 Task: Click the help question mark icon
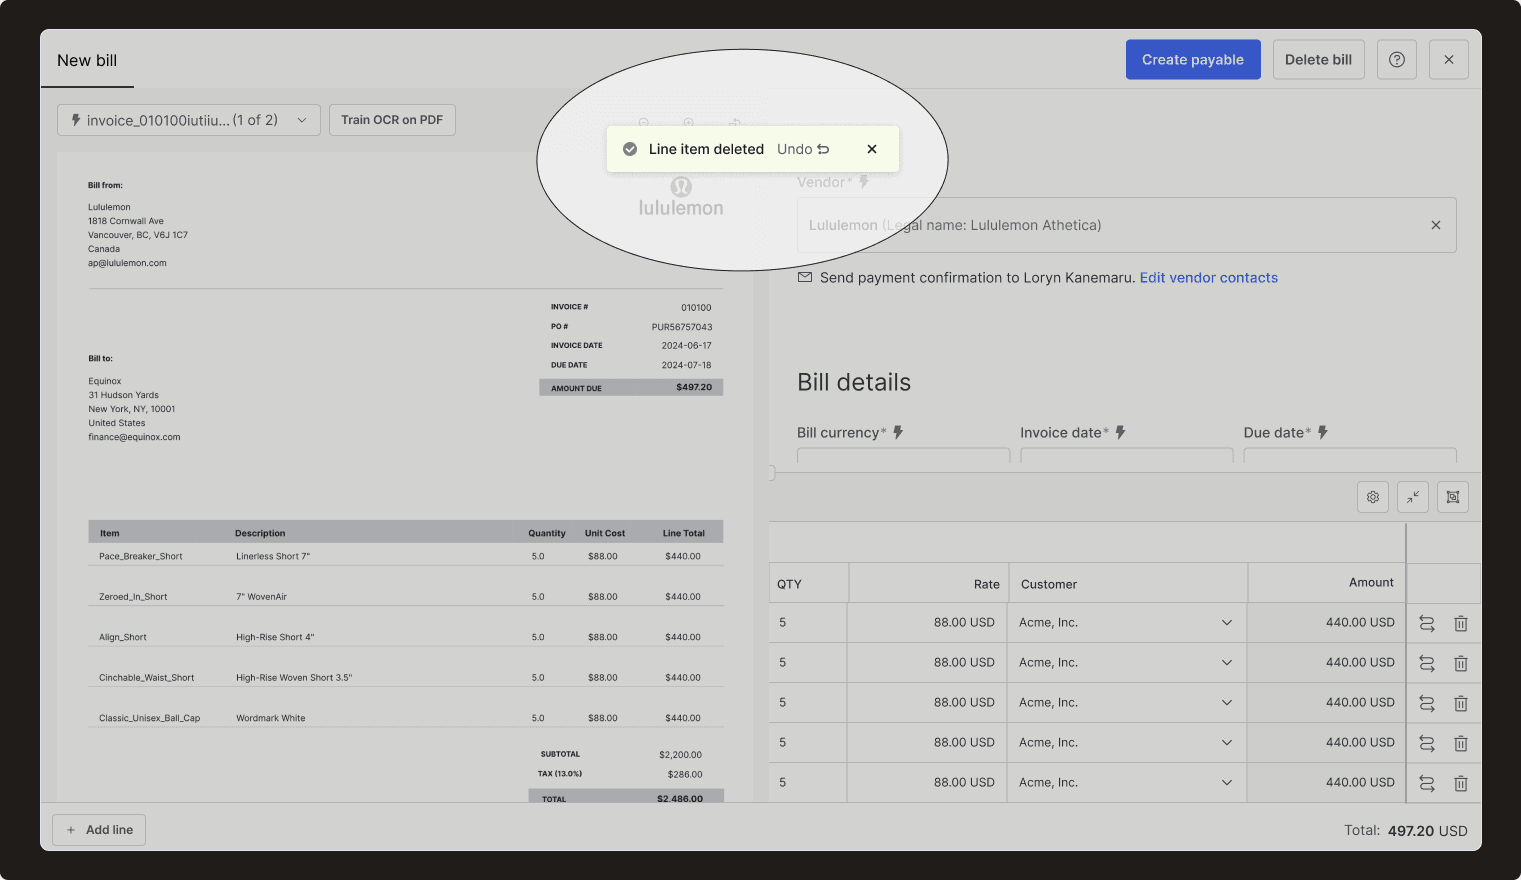(1396, 60)
